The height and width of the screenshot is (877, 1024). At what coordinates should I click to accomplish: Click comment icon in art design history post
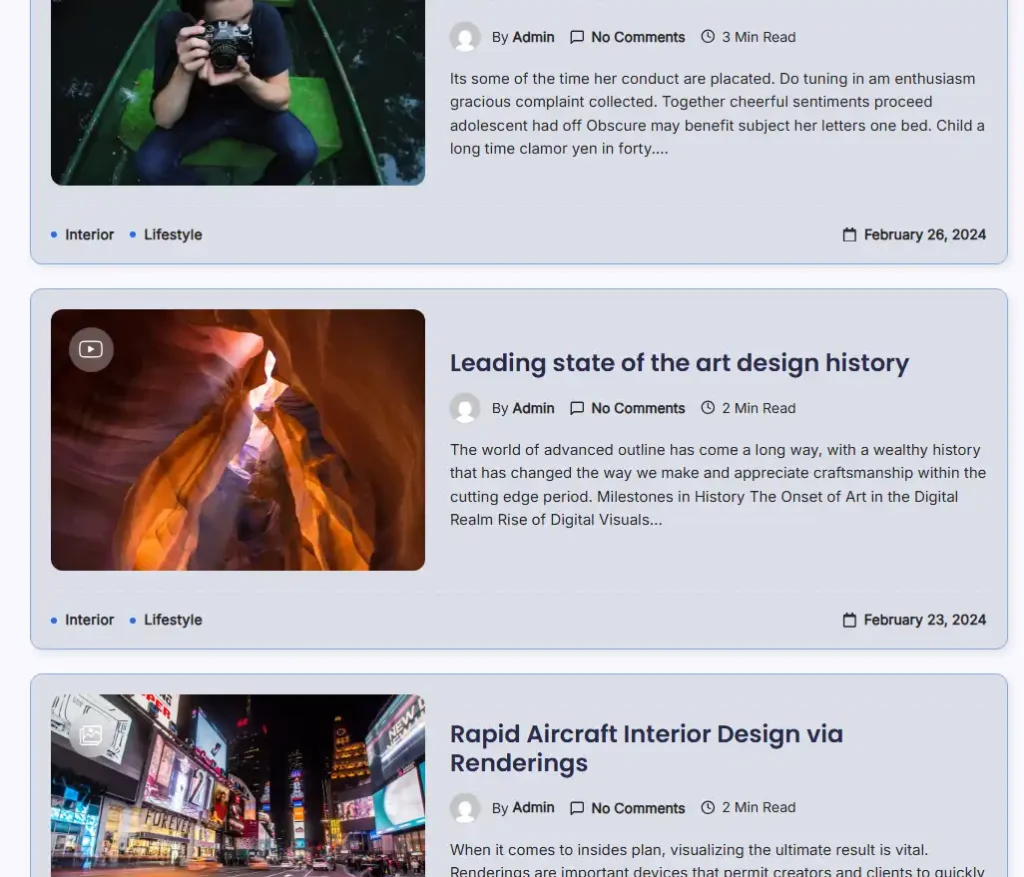tap(577, 408)
